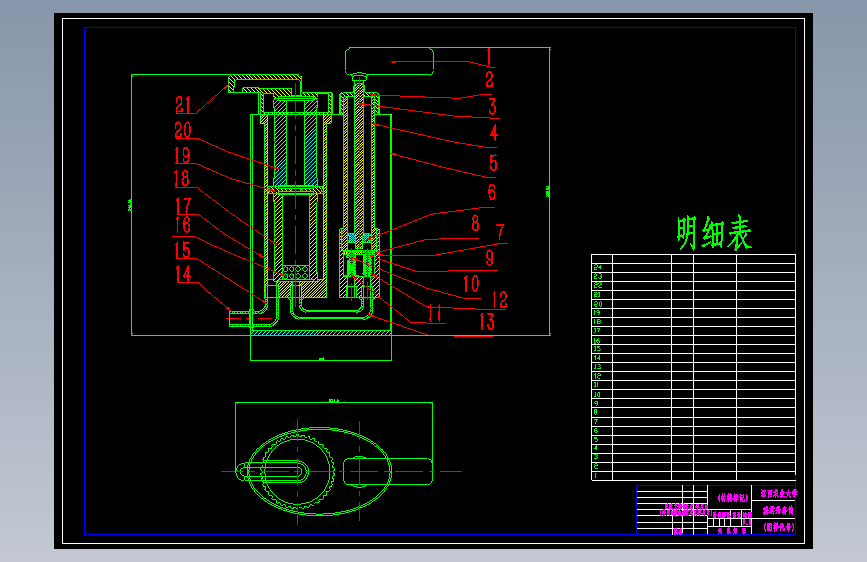This screenshot has height=562, width=867.
Task: Click the green 明细表 title text
Action: 714,233
